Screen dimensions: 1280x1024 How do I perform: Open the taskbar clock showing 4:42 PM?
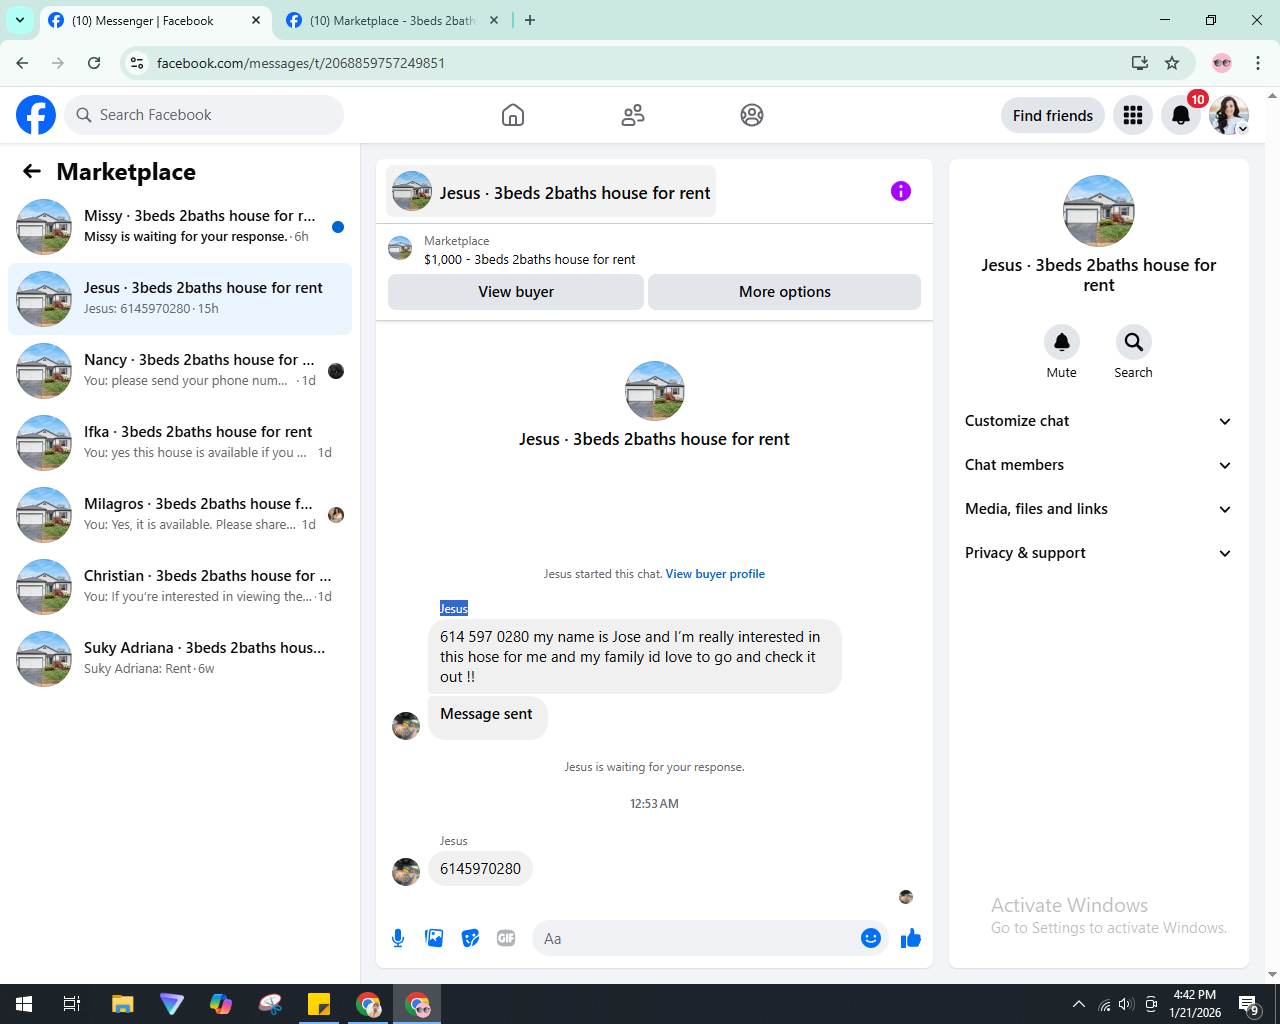pyautogui.click(x=1195, y=1004)
